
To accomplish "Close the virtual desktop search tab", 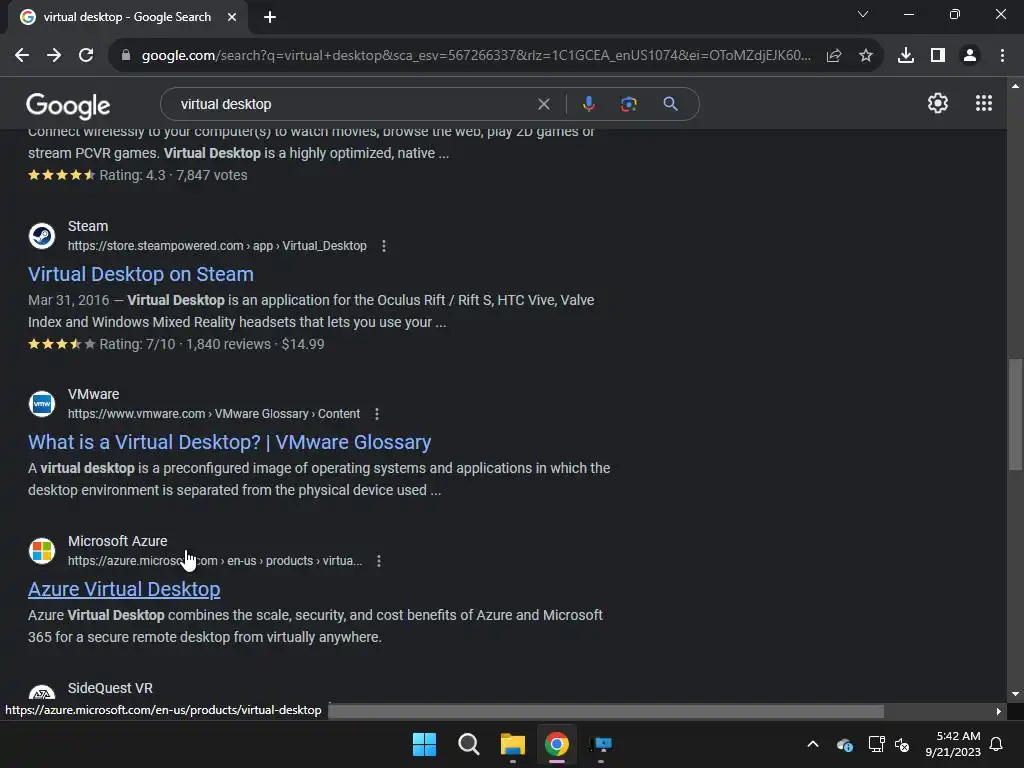I will (232, 17).
